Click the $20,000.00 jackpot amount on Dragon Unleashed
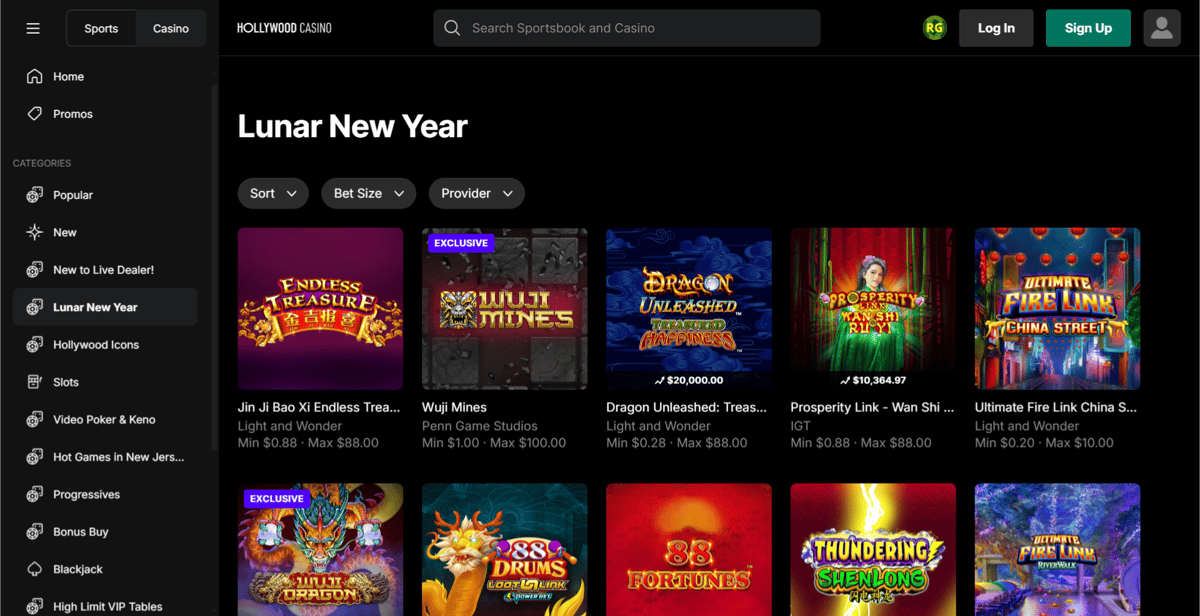This screenshot has height=616, width=1200. (695, 380)
